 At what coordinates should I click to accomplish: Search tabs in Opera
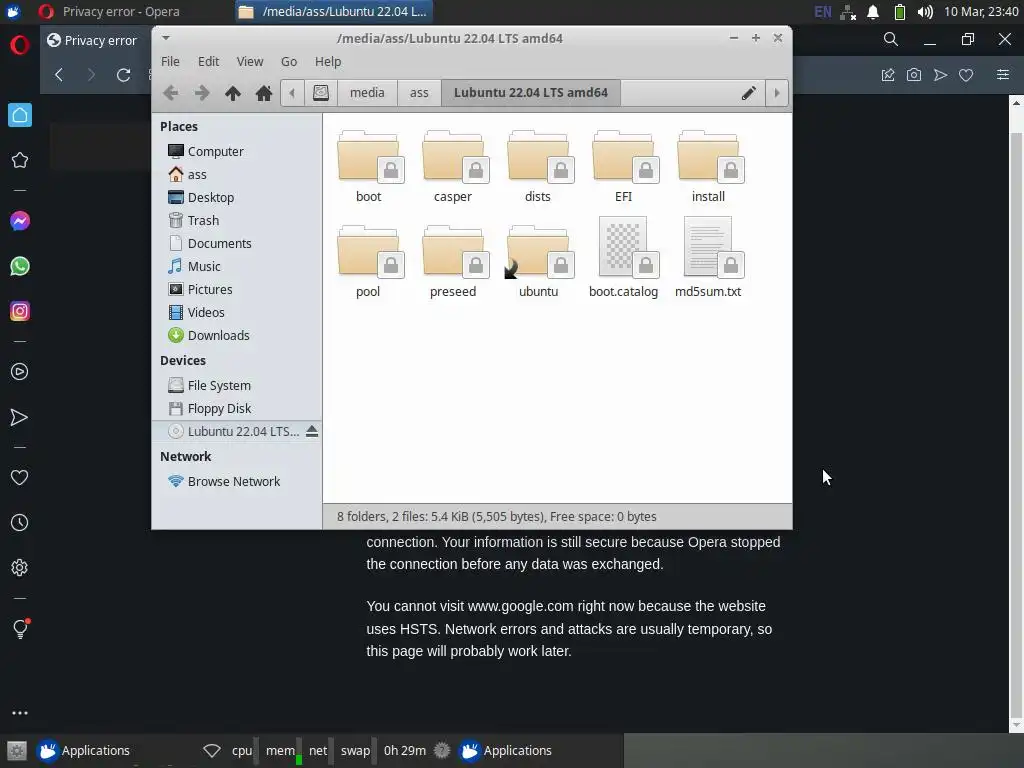click(x=891, y=40)
